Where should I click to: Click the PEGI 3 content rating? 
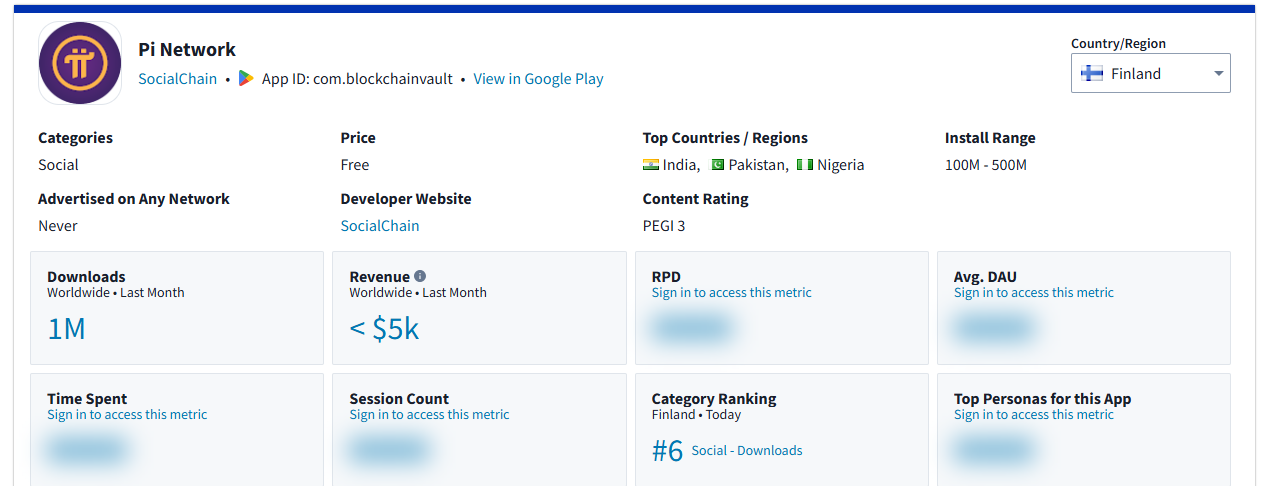664,226
